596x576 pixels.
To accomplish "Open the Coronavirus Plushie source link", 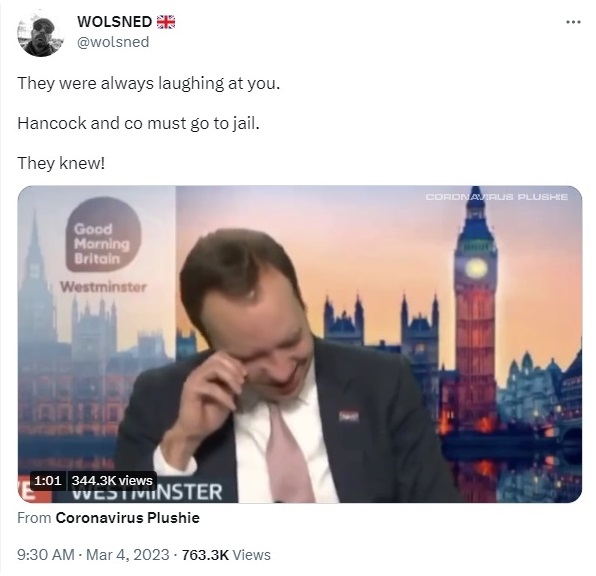I will click(128, 518).
